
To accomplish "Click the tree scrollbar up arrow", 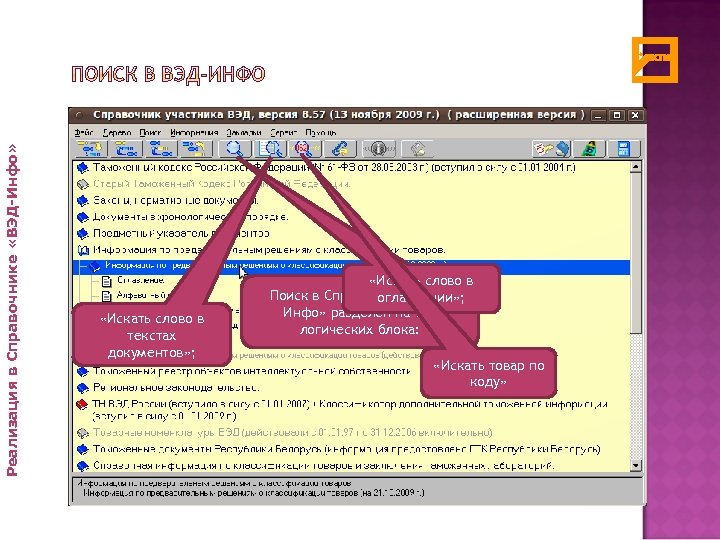I will [636, 167].
